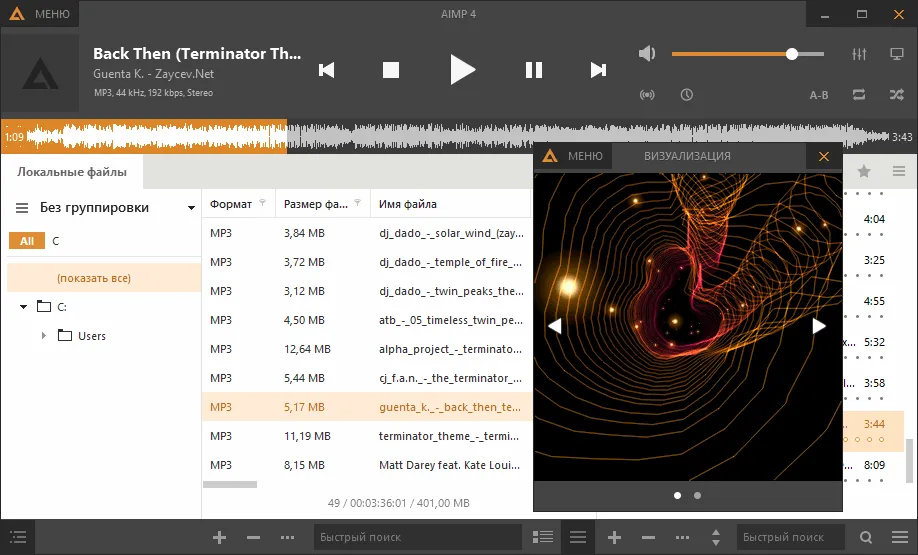Click the (показать все) link
Image resolution: width=918 pixels, height=555 pixels.
(x=94, y=278)
